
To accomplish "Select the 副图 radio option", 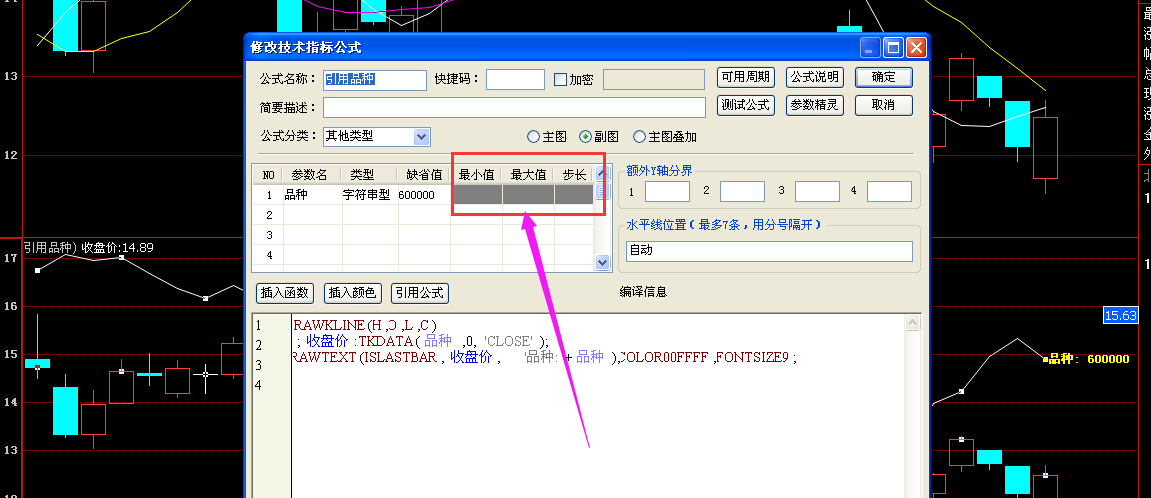I will click(586, 137).
